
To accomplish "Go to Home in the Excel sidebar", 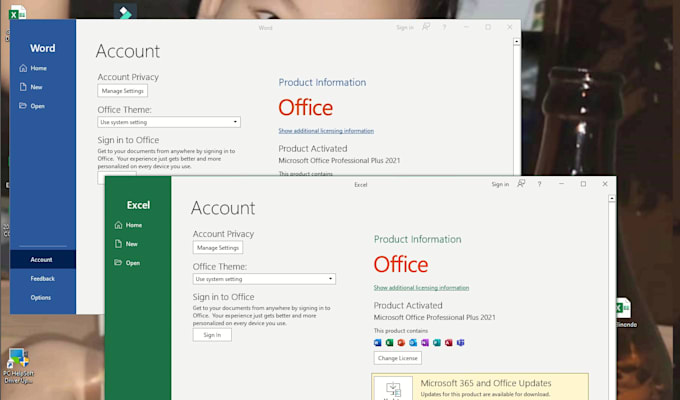I will coord(128,225).
